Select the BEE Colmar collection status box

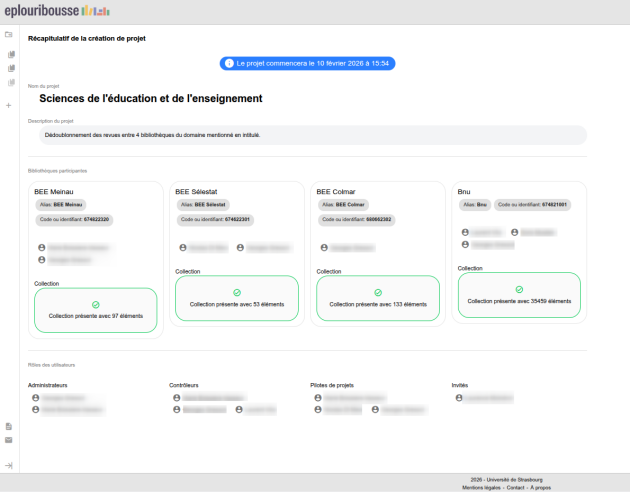click(377, 298)
